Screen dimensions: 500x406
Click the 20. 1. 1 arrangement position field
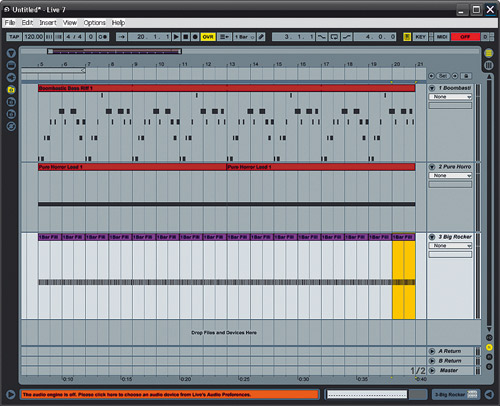149,37
